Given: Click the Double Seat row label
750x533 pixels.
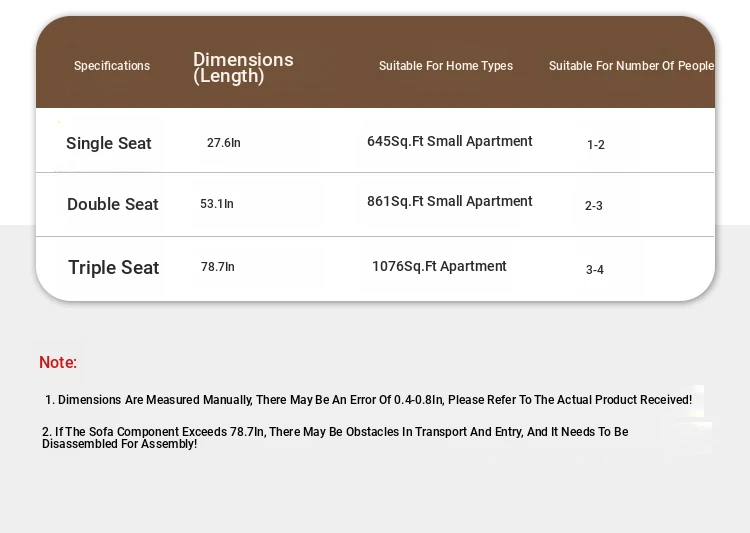Looking at the screenshot, I should [113, 204].
